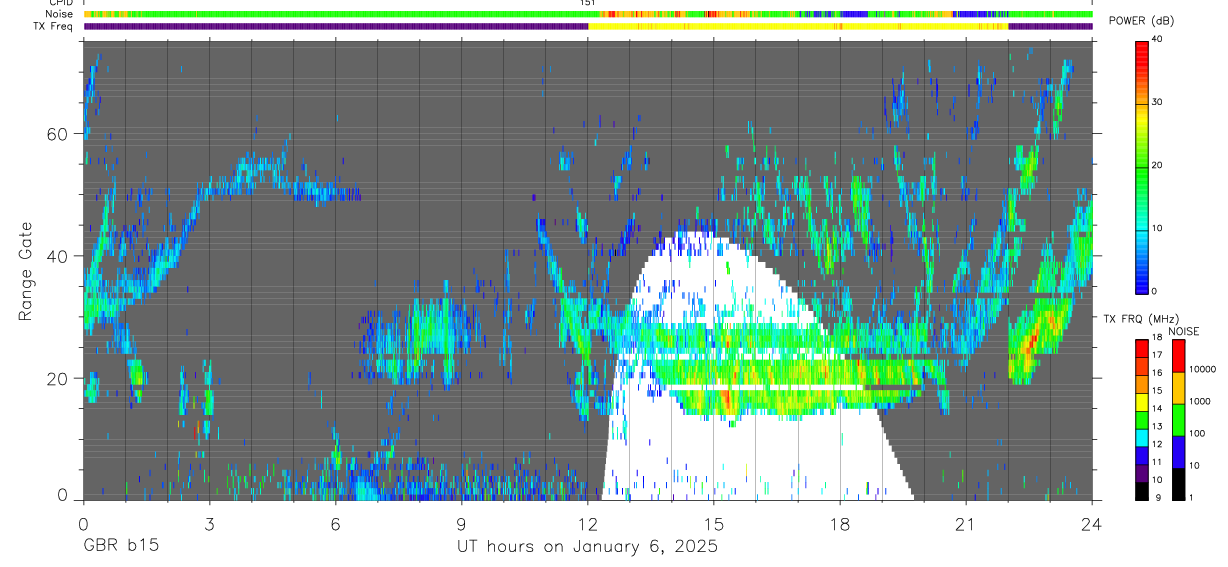The width and height of the screenshot is (1228, 567).
Task: Select the 'POWER (dB)' legend title
Action: point(1142,22)
